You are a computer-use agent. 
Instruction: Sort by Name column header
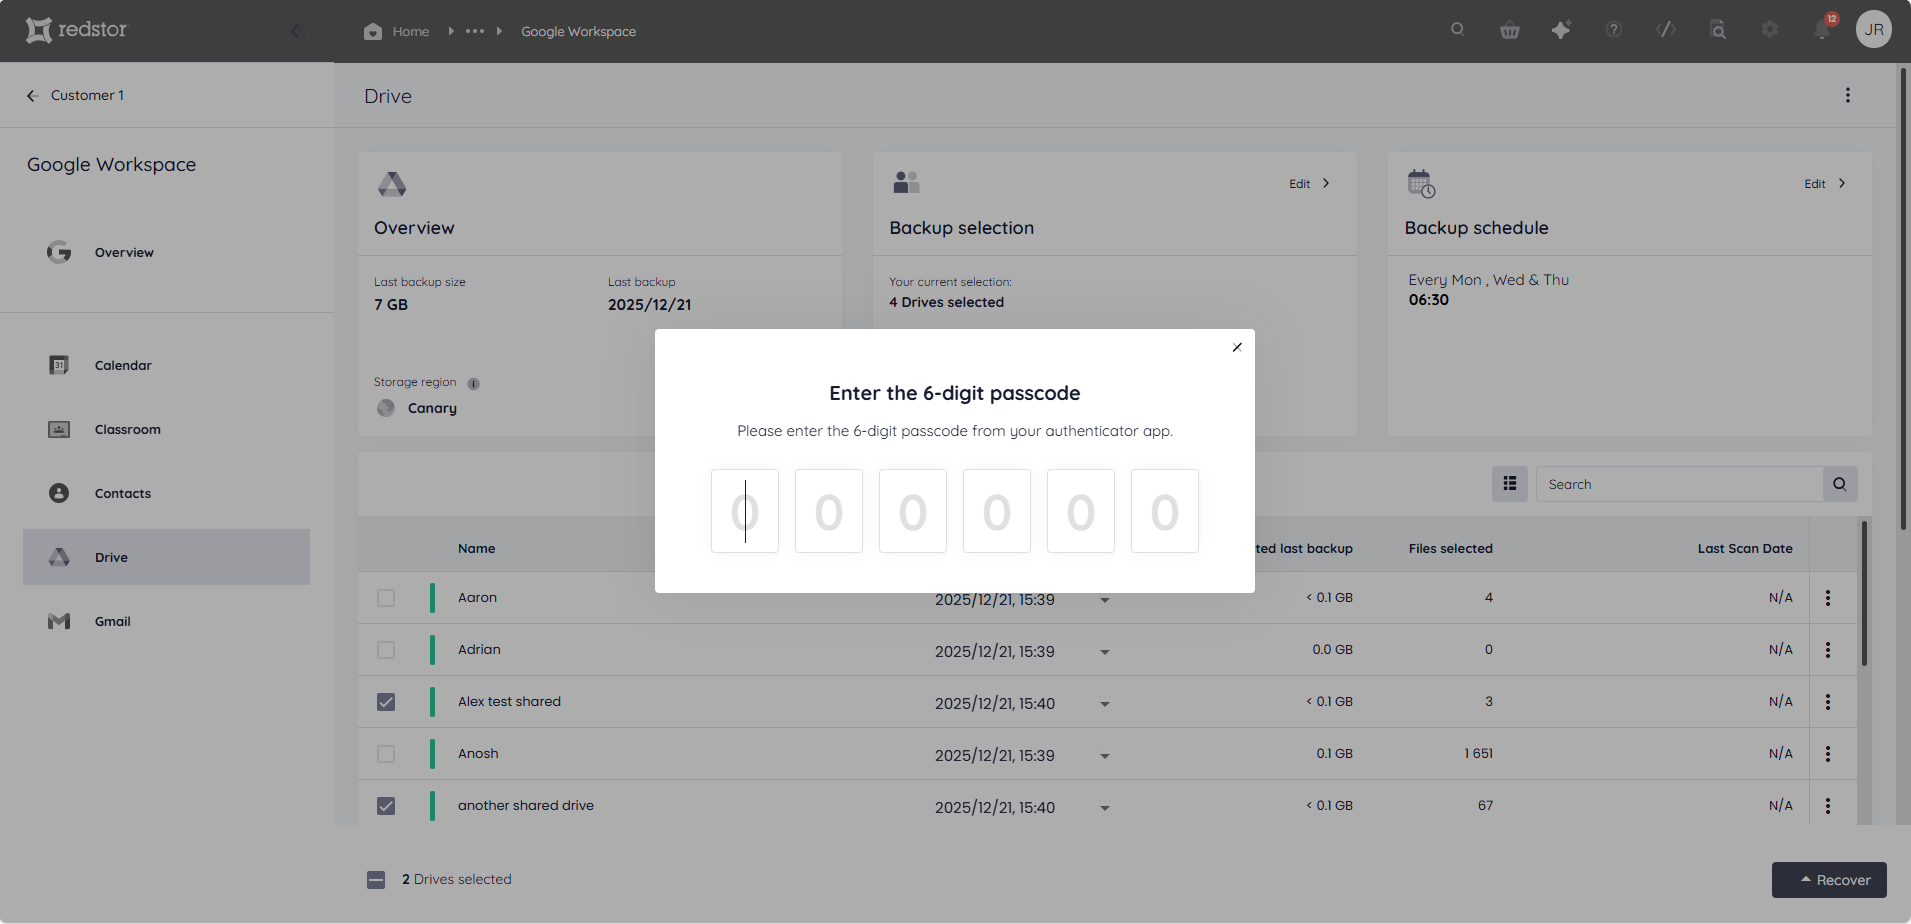point(477,548)
